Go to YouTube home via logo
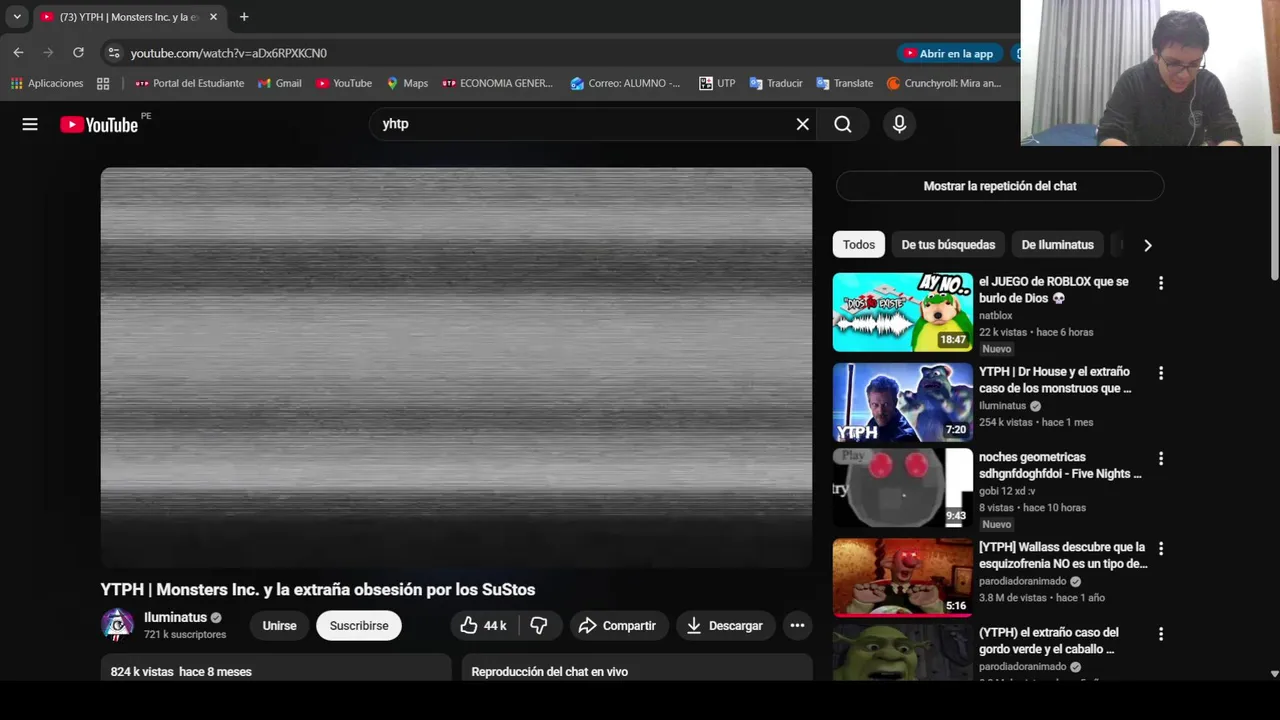Screen dimensions: 1280x720 pyautogui.click(x=99, y=124)
